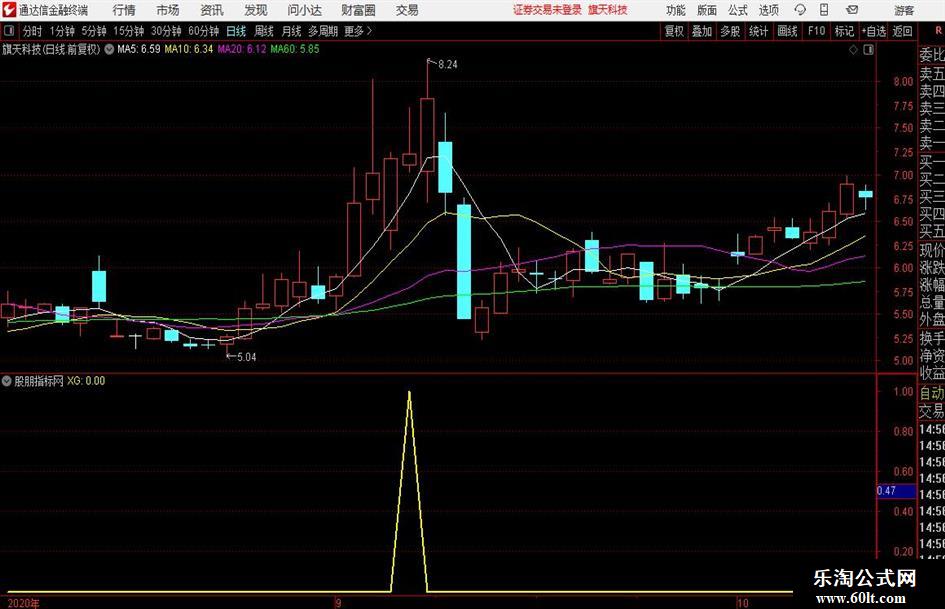Switch to 周线 weekly period
Viewport: 945px width, 609px height.
[x=264, y=31]
